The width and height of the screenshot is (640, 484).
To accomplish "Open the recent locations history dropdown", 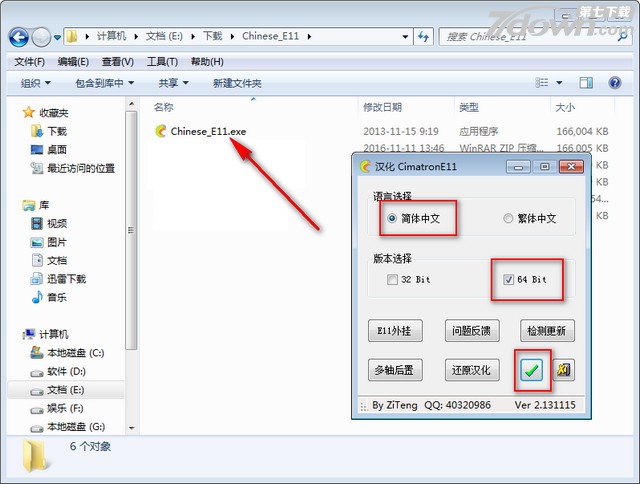I will (x=57, y=38).
